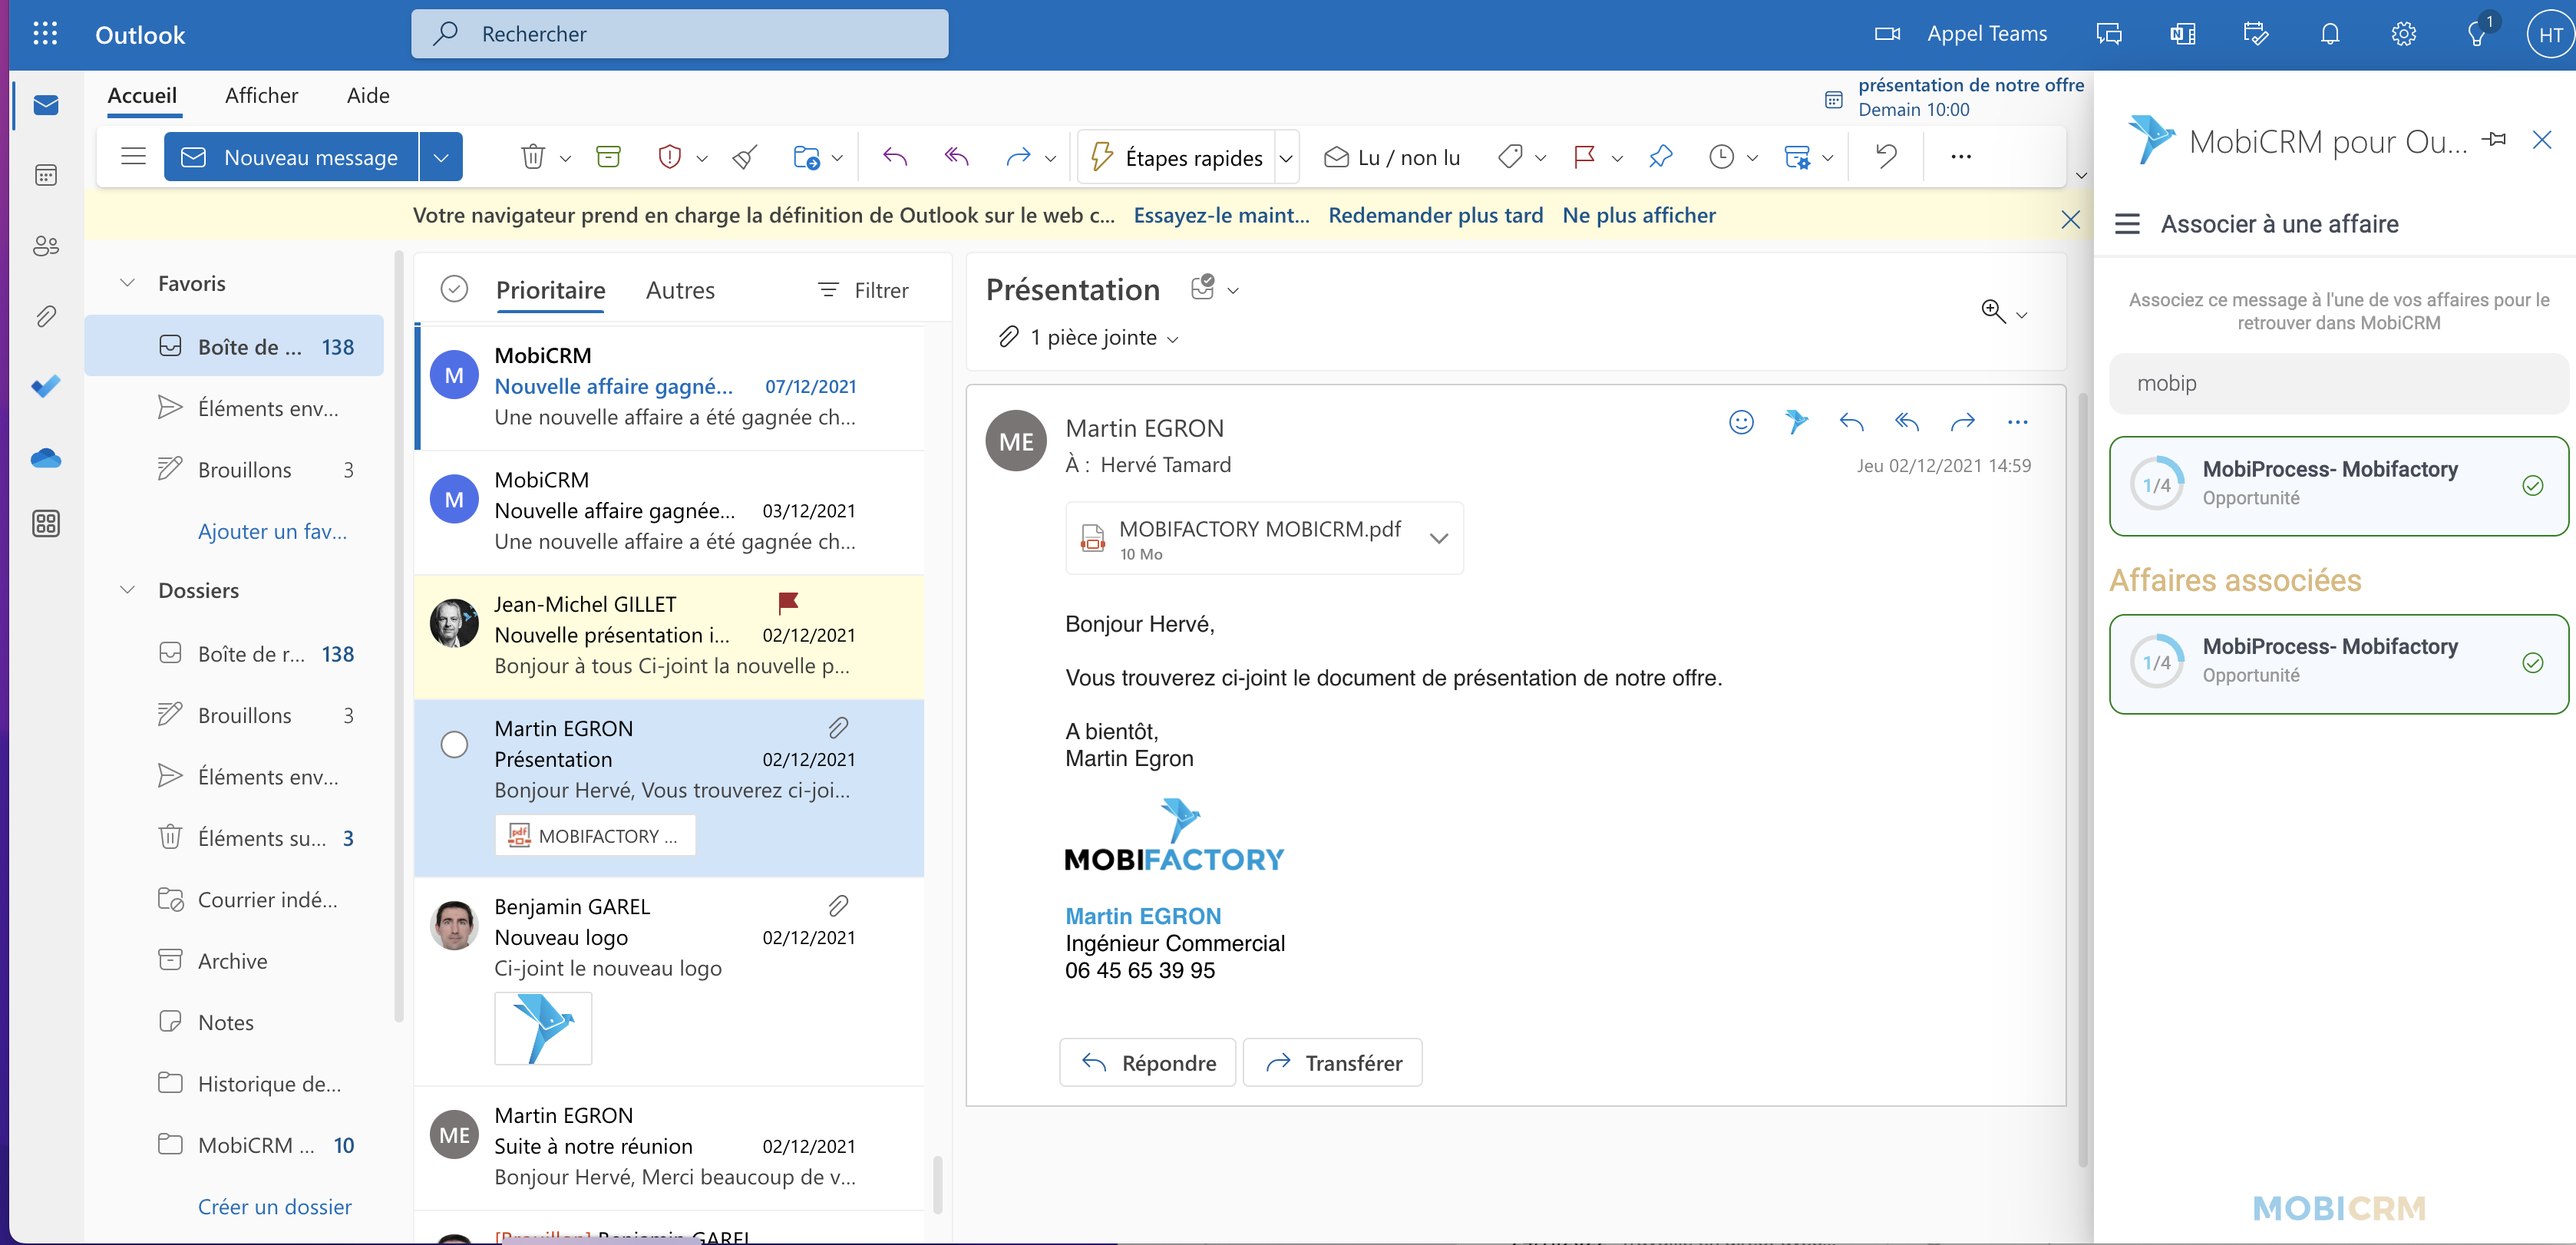2576x1245 pixels.
Task: Click the zoom magnifier icon in reading pane
Action: pos(1993,311)
